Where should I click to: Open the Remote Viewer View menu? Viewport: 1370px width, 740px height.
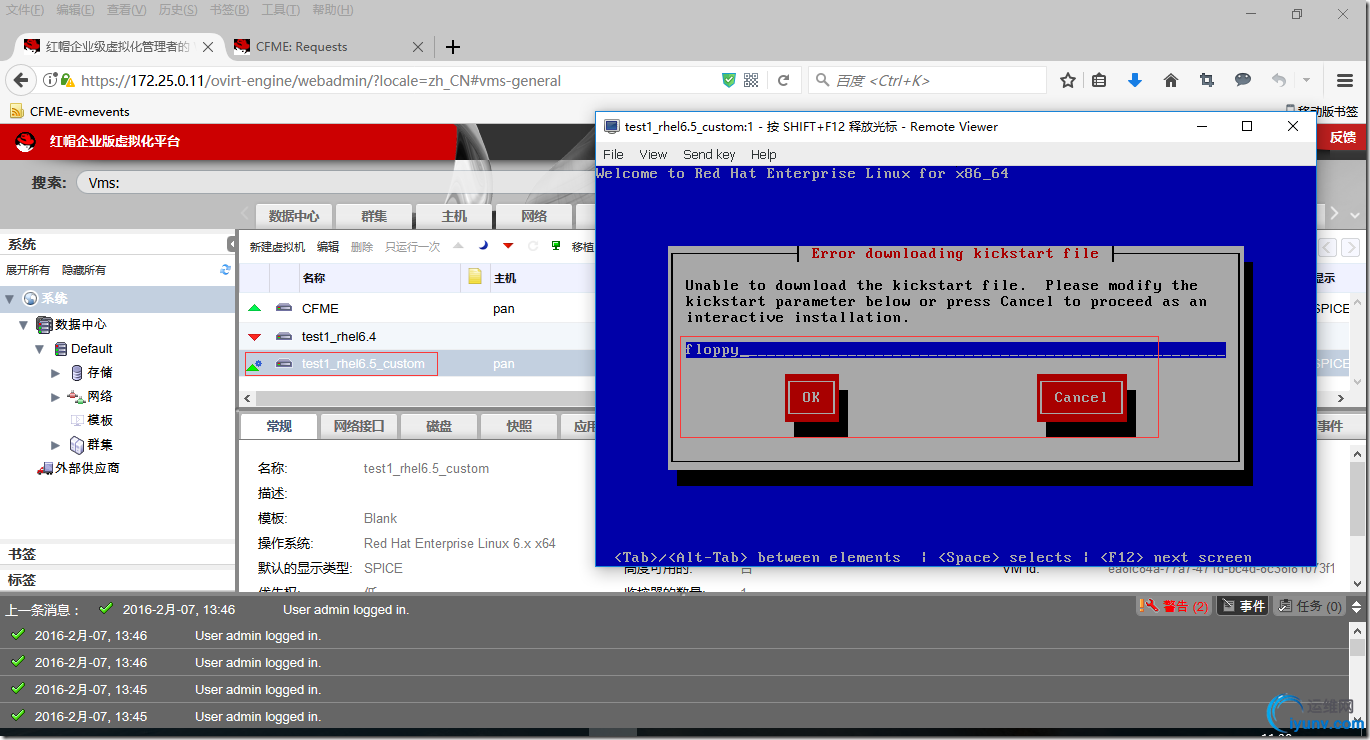653,154
